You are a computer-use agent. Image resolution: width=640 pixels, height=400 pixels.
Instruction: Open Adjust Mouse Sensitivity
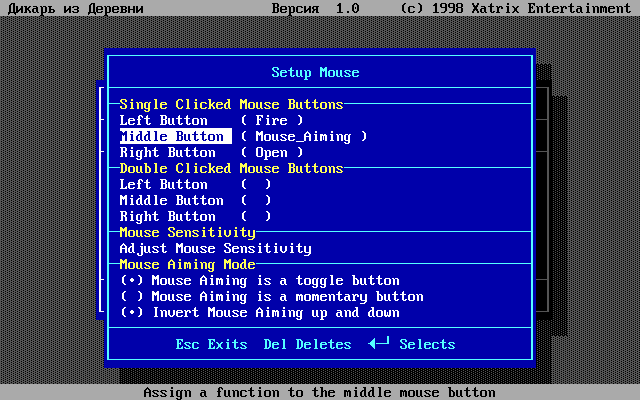(x=216, y=249)
